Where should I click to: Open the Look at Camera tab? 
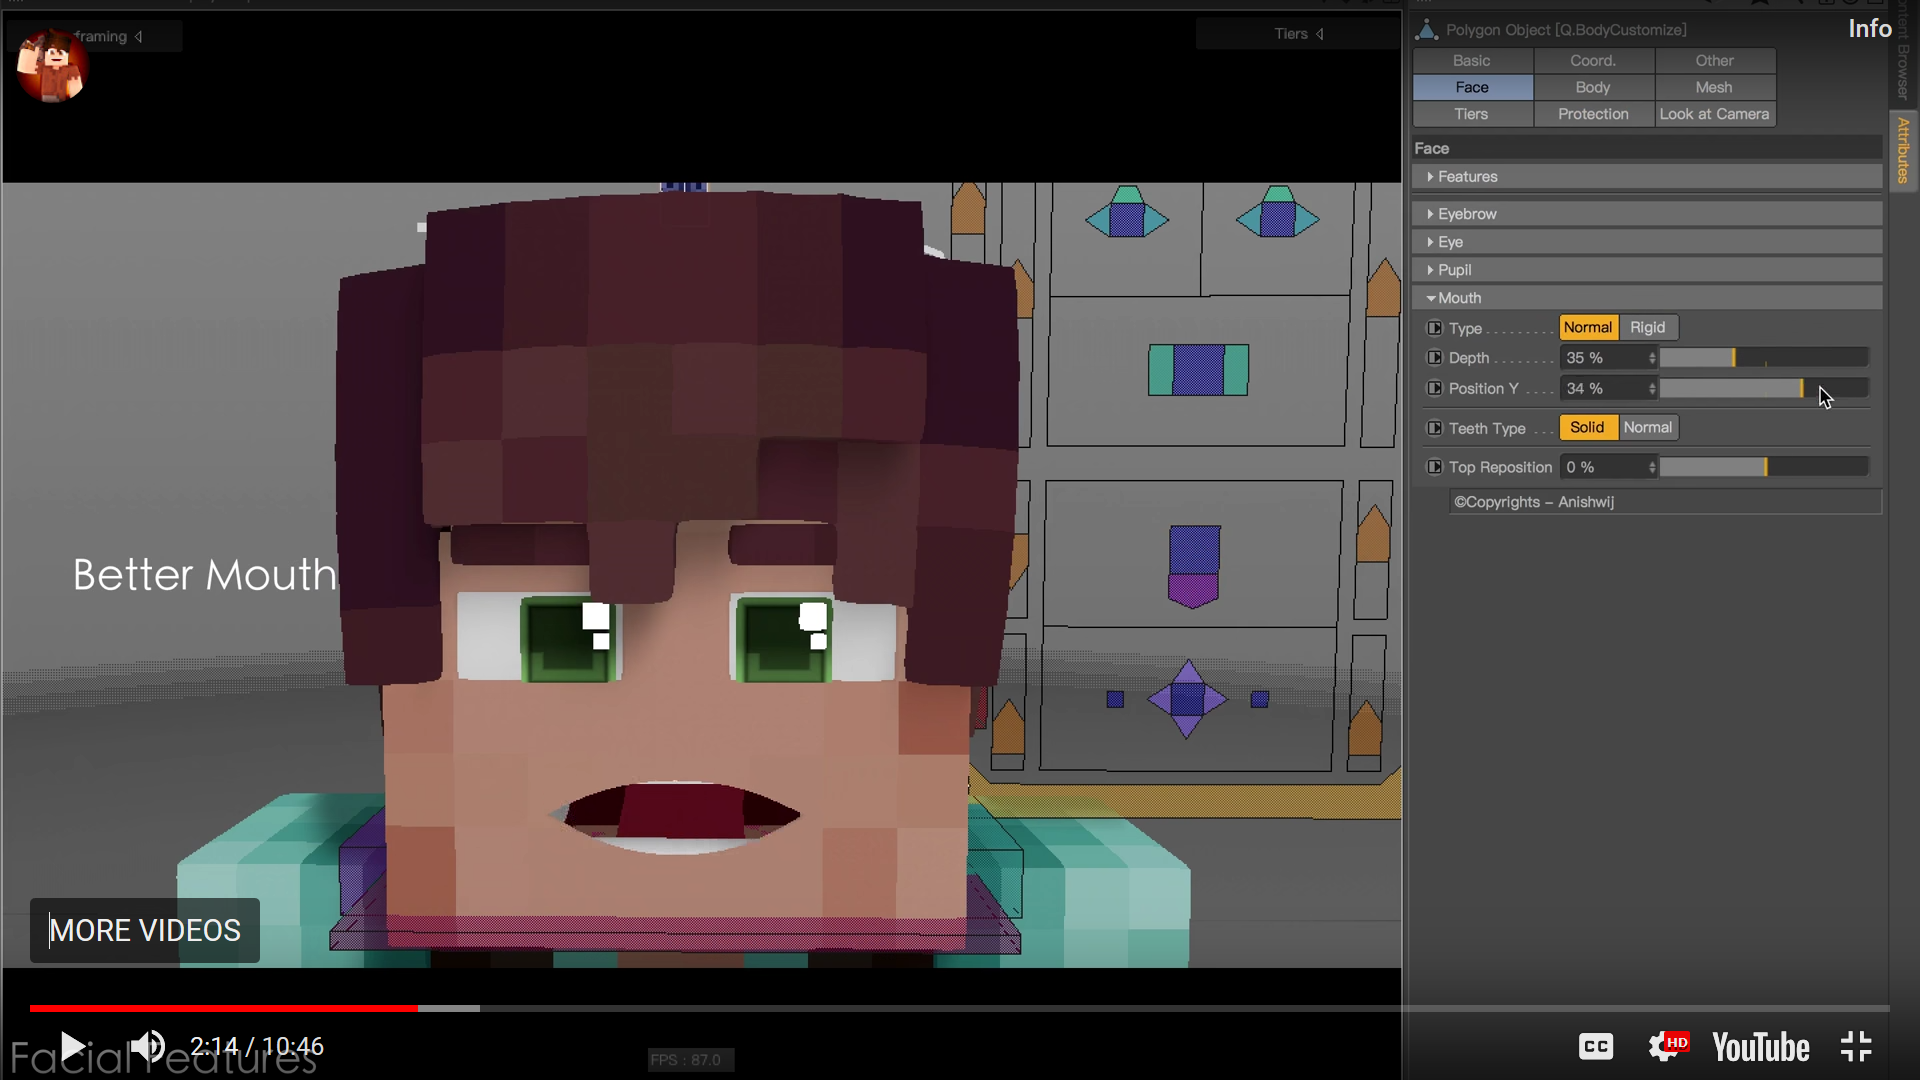tap(1714, 114)
